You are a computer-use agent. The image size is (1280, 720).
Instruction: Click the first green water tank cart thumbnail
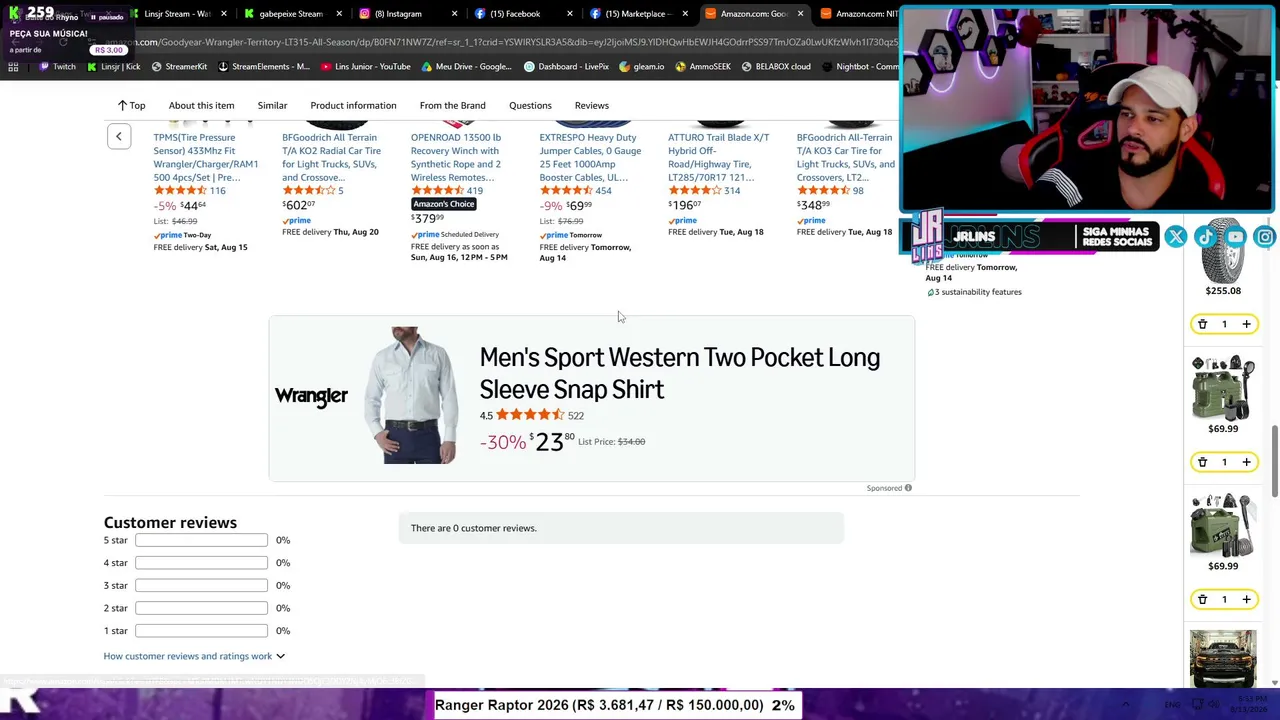1222,388
